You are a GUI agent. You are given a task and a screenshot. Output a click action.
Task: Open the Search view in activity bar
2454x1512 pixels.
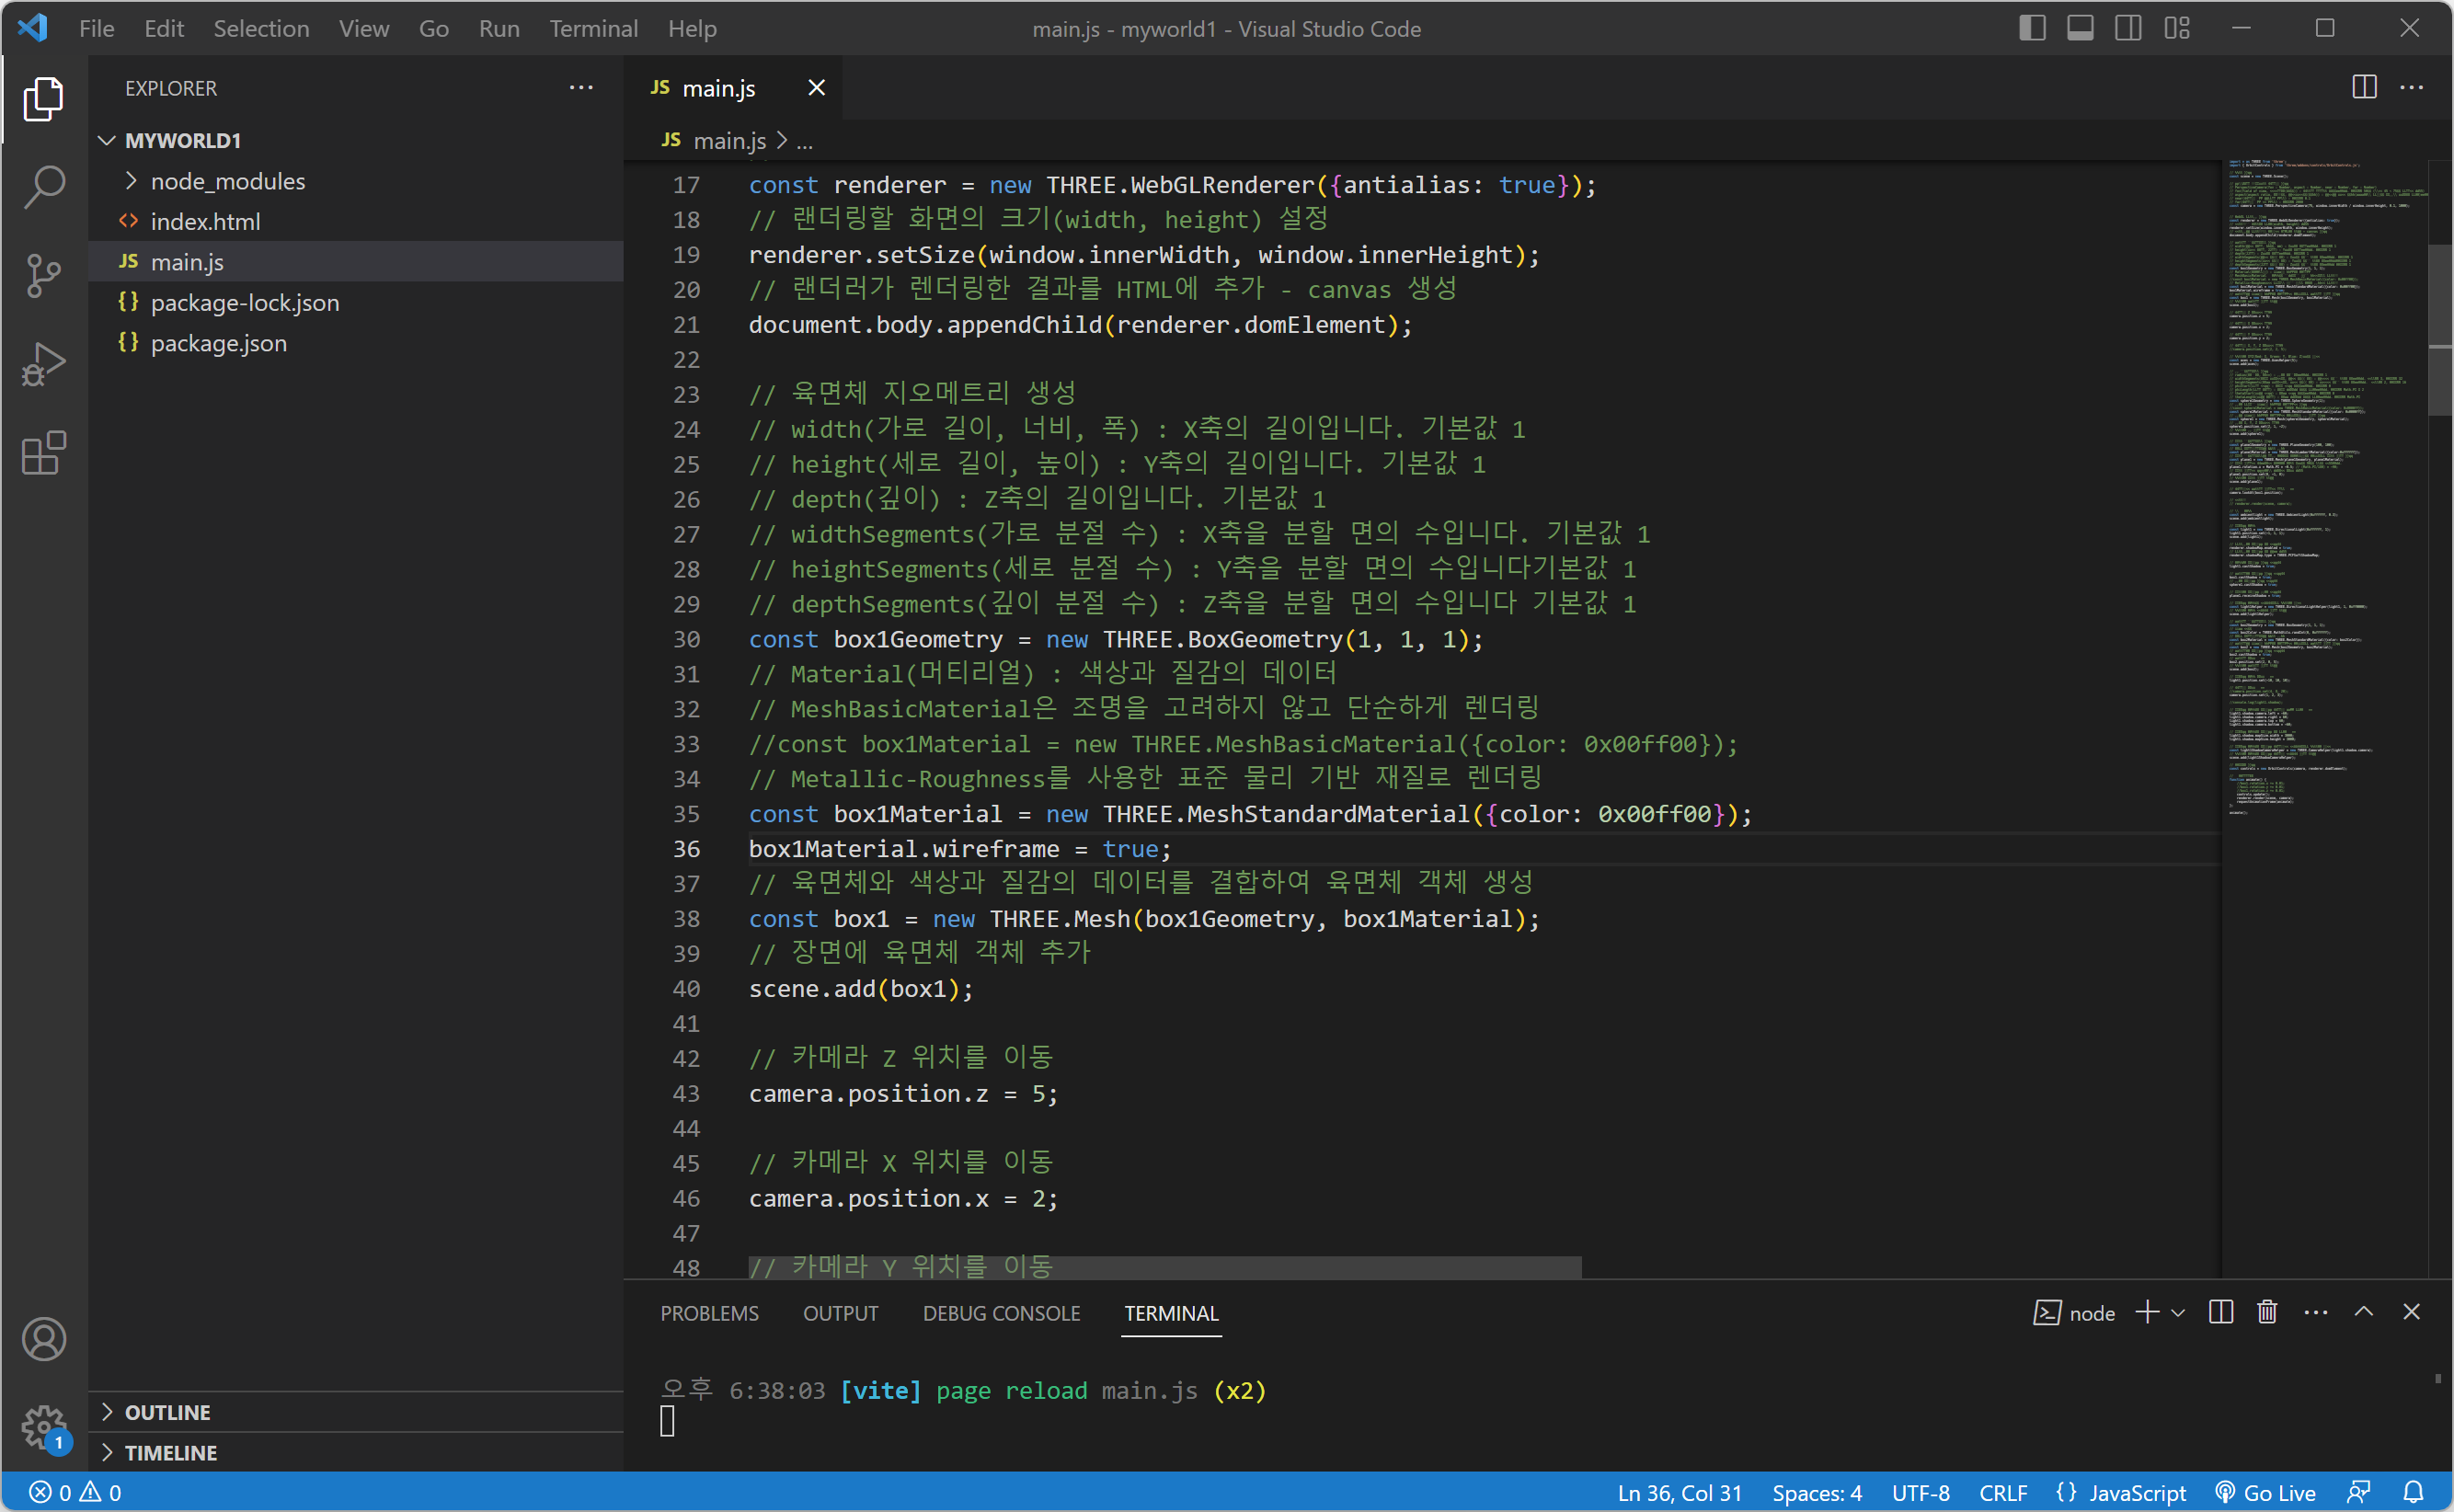pyautogui.click(x=44, y=186)
